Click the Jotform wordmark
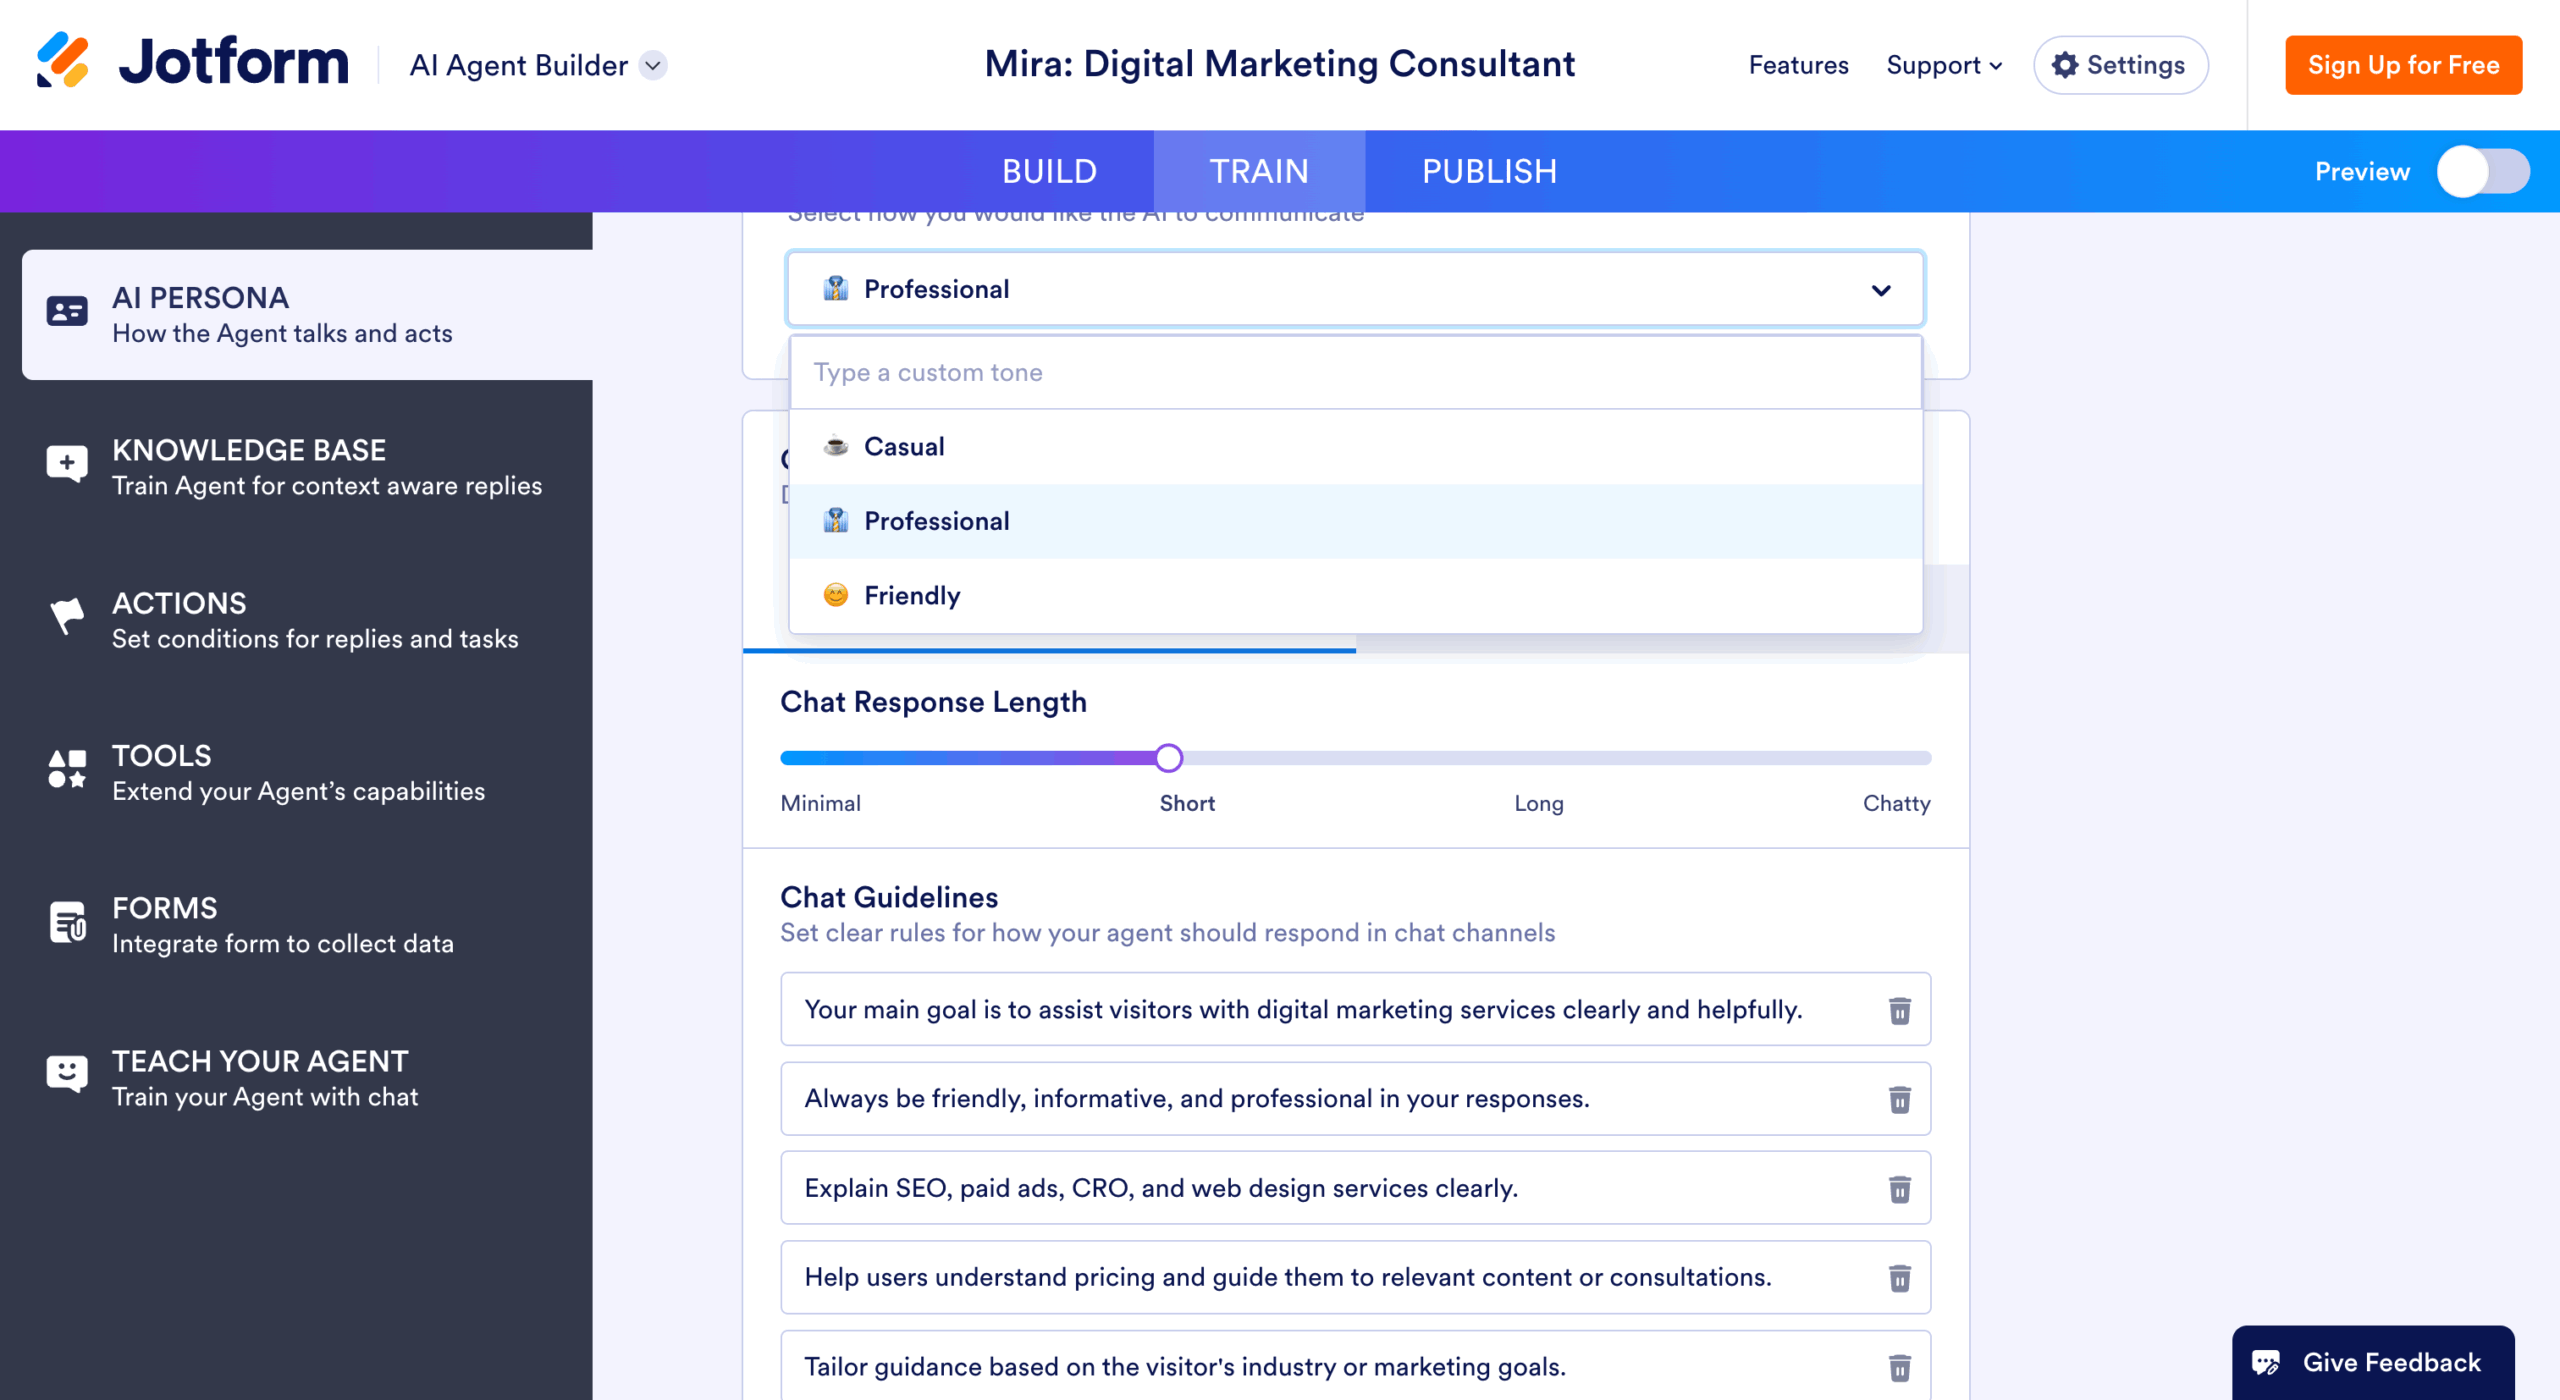This screenshot has width=2560, height=1400. tap(233, 61)
